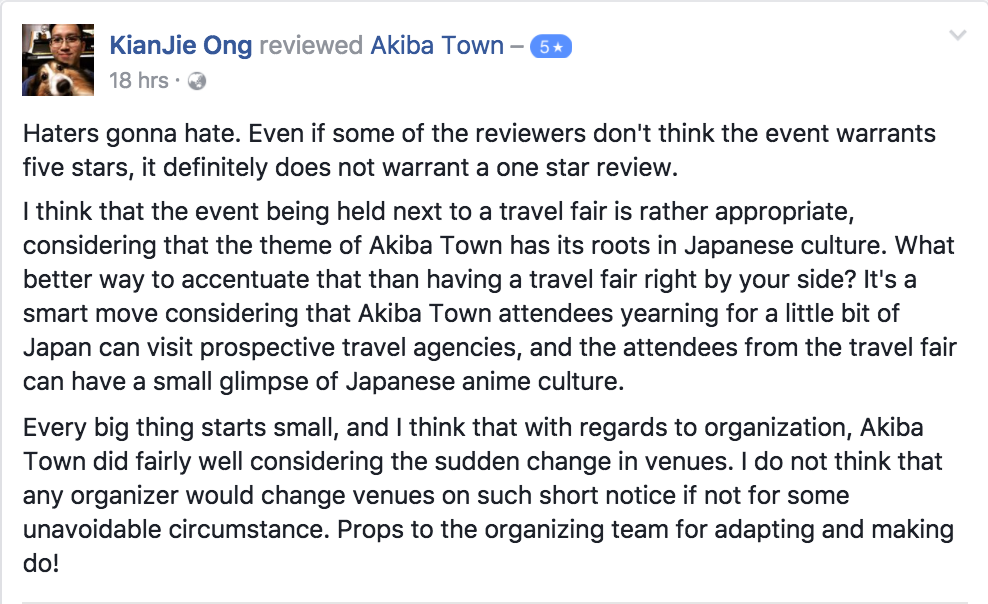Open the "18 hrs" timestamp permalink
Image resolution: width=988 pixels, height=604 pixels.
tap(139, 81)
